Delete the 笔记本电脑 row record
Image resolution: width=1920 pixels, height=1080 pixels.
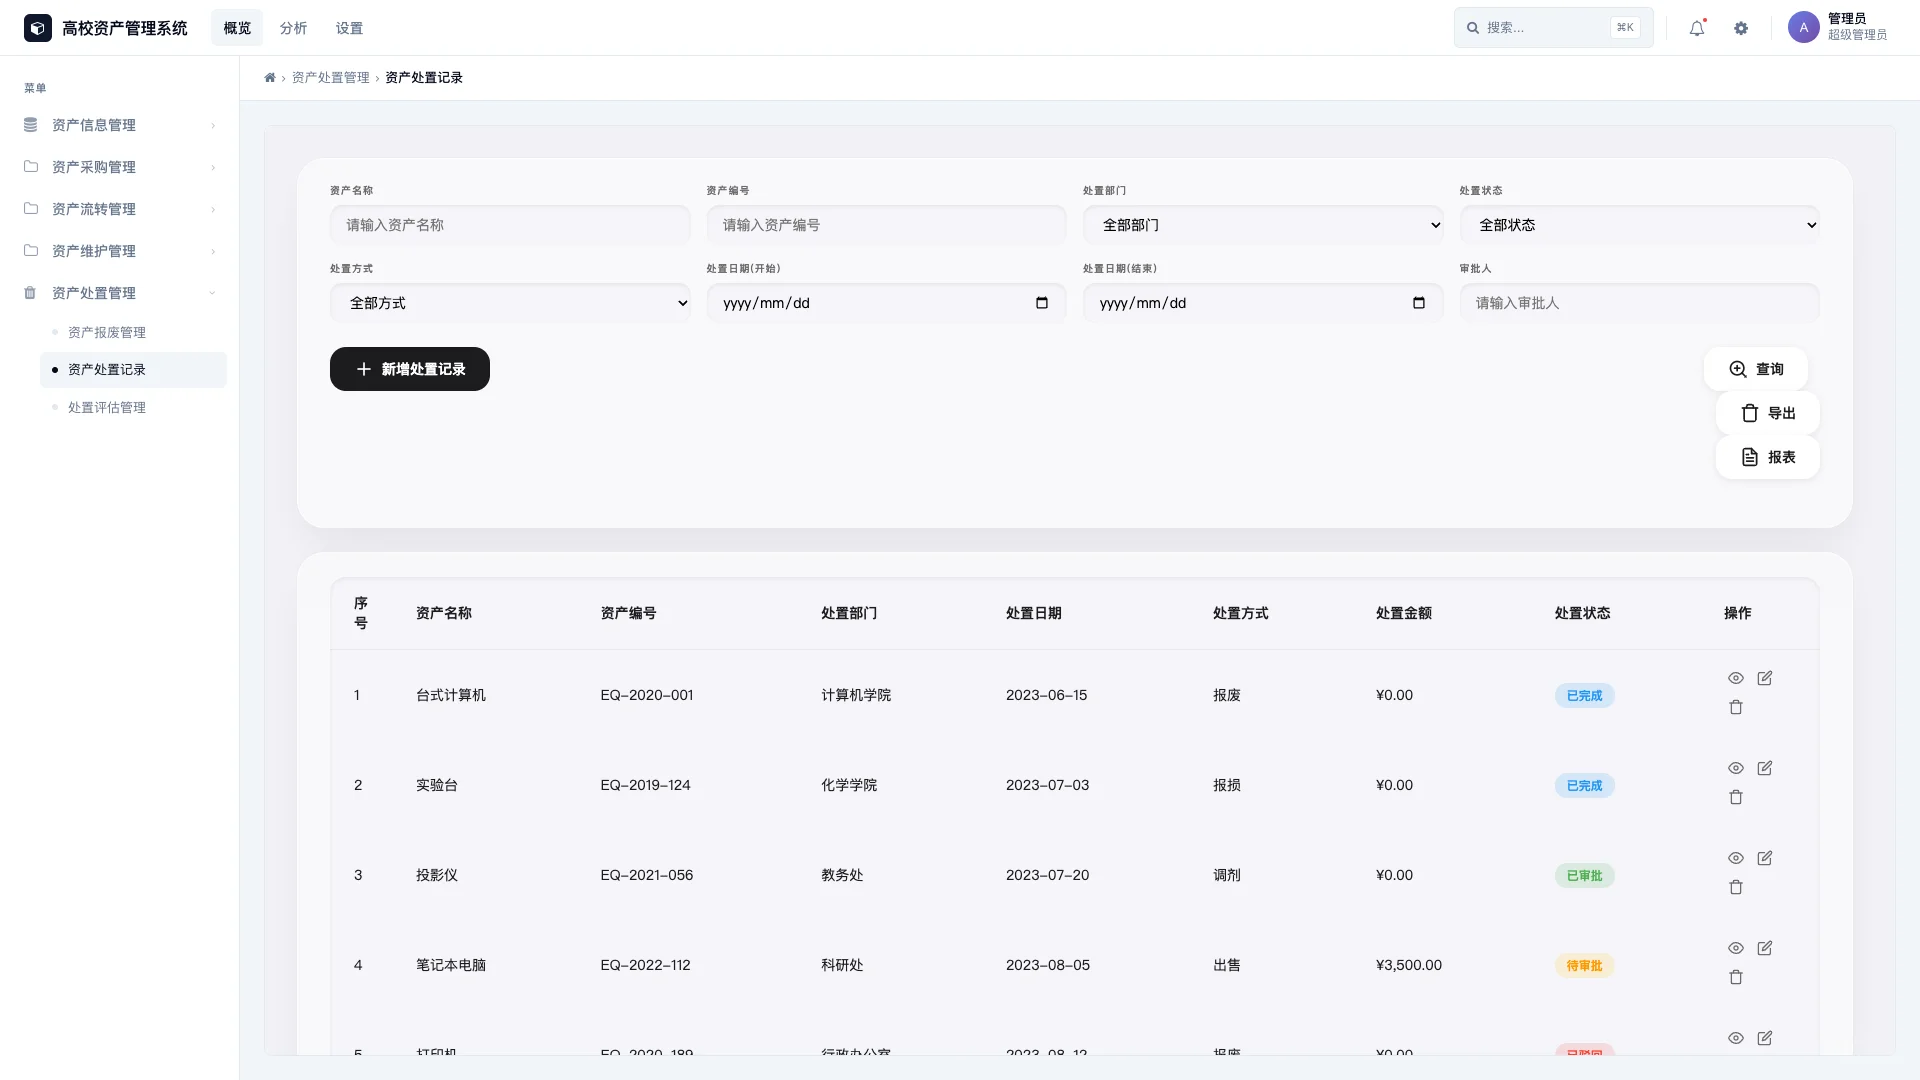point(1736,977)
